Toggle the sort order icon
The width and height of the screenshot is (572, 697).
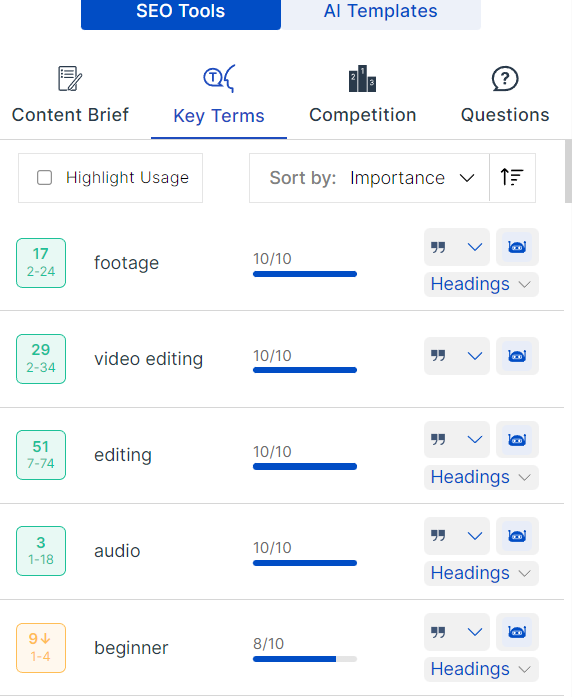click(512, 178)
